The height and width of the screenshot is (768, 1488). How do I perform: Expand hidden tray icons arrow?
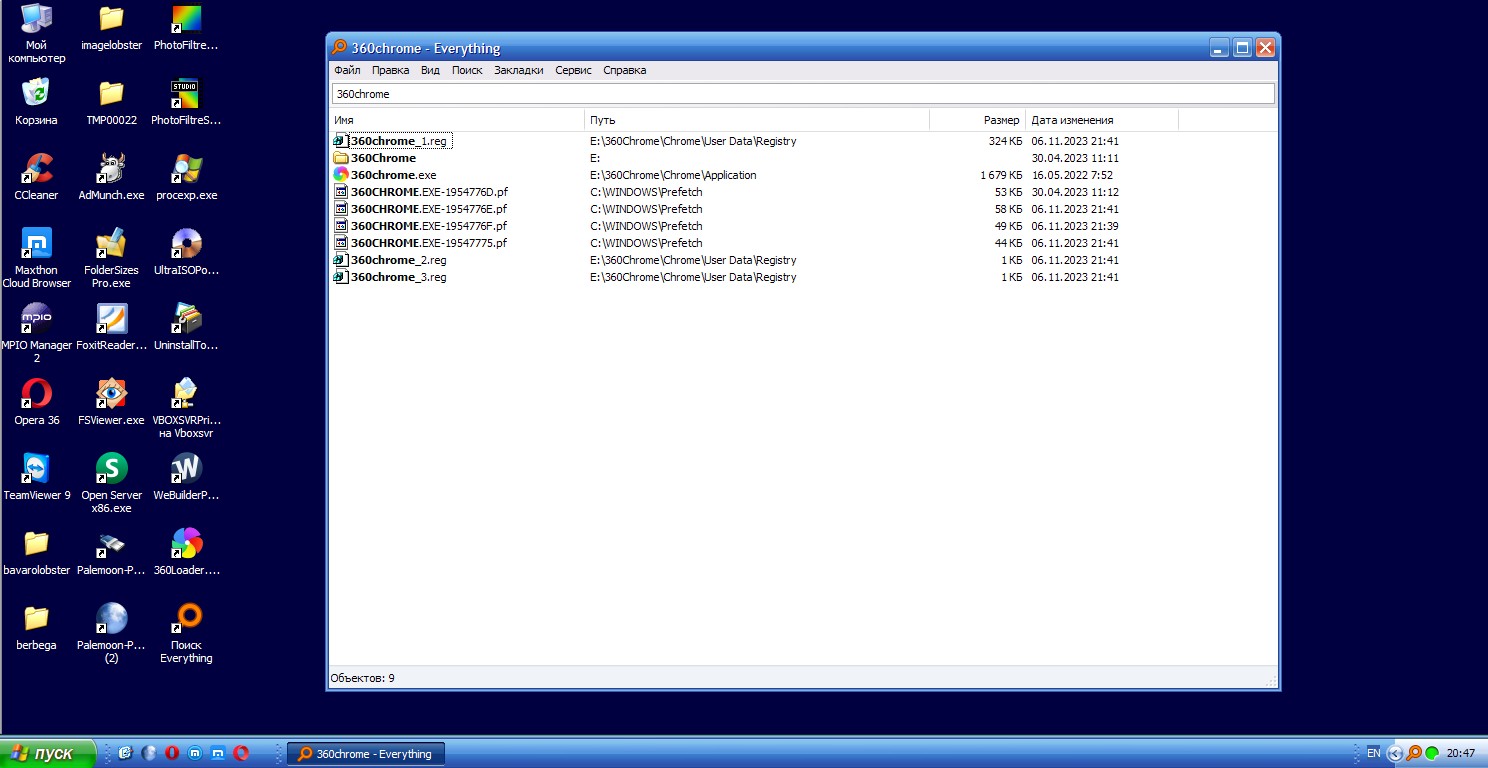click(x=1395, y=753)
